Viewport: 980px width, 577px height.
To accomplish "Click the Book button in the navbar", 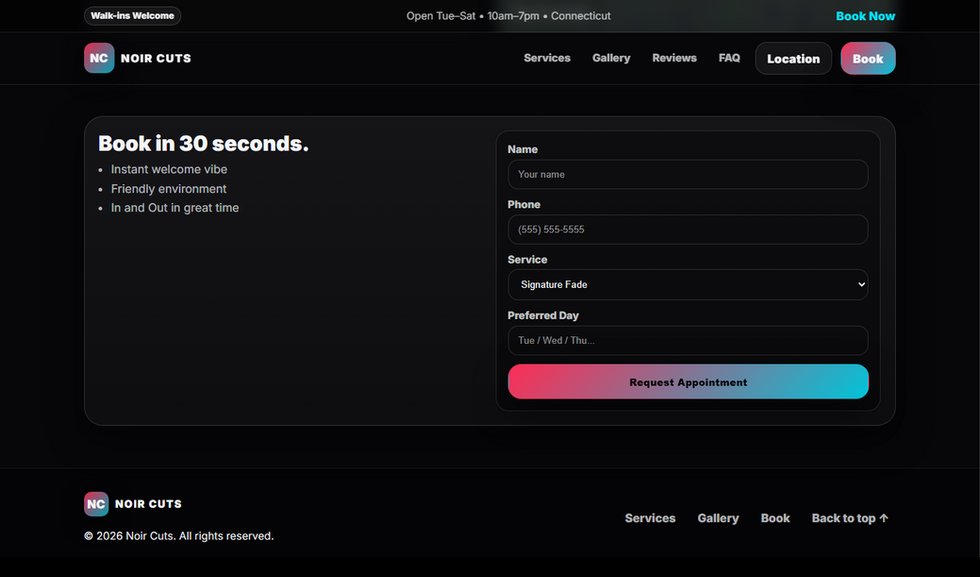I will click(867, 58).
